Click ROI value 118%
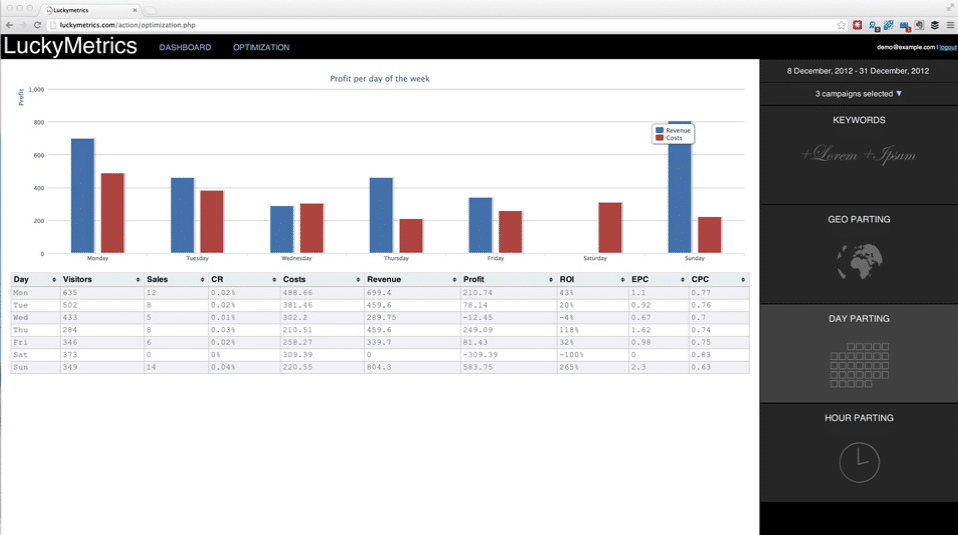The image size is (958, 535). point(569,330)
